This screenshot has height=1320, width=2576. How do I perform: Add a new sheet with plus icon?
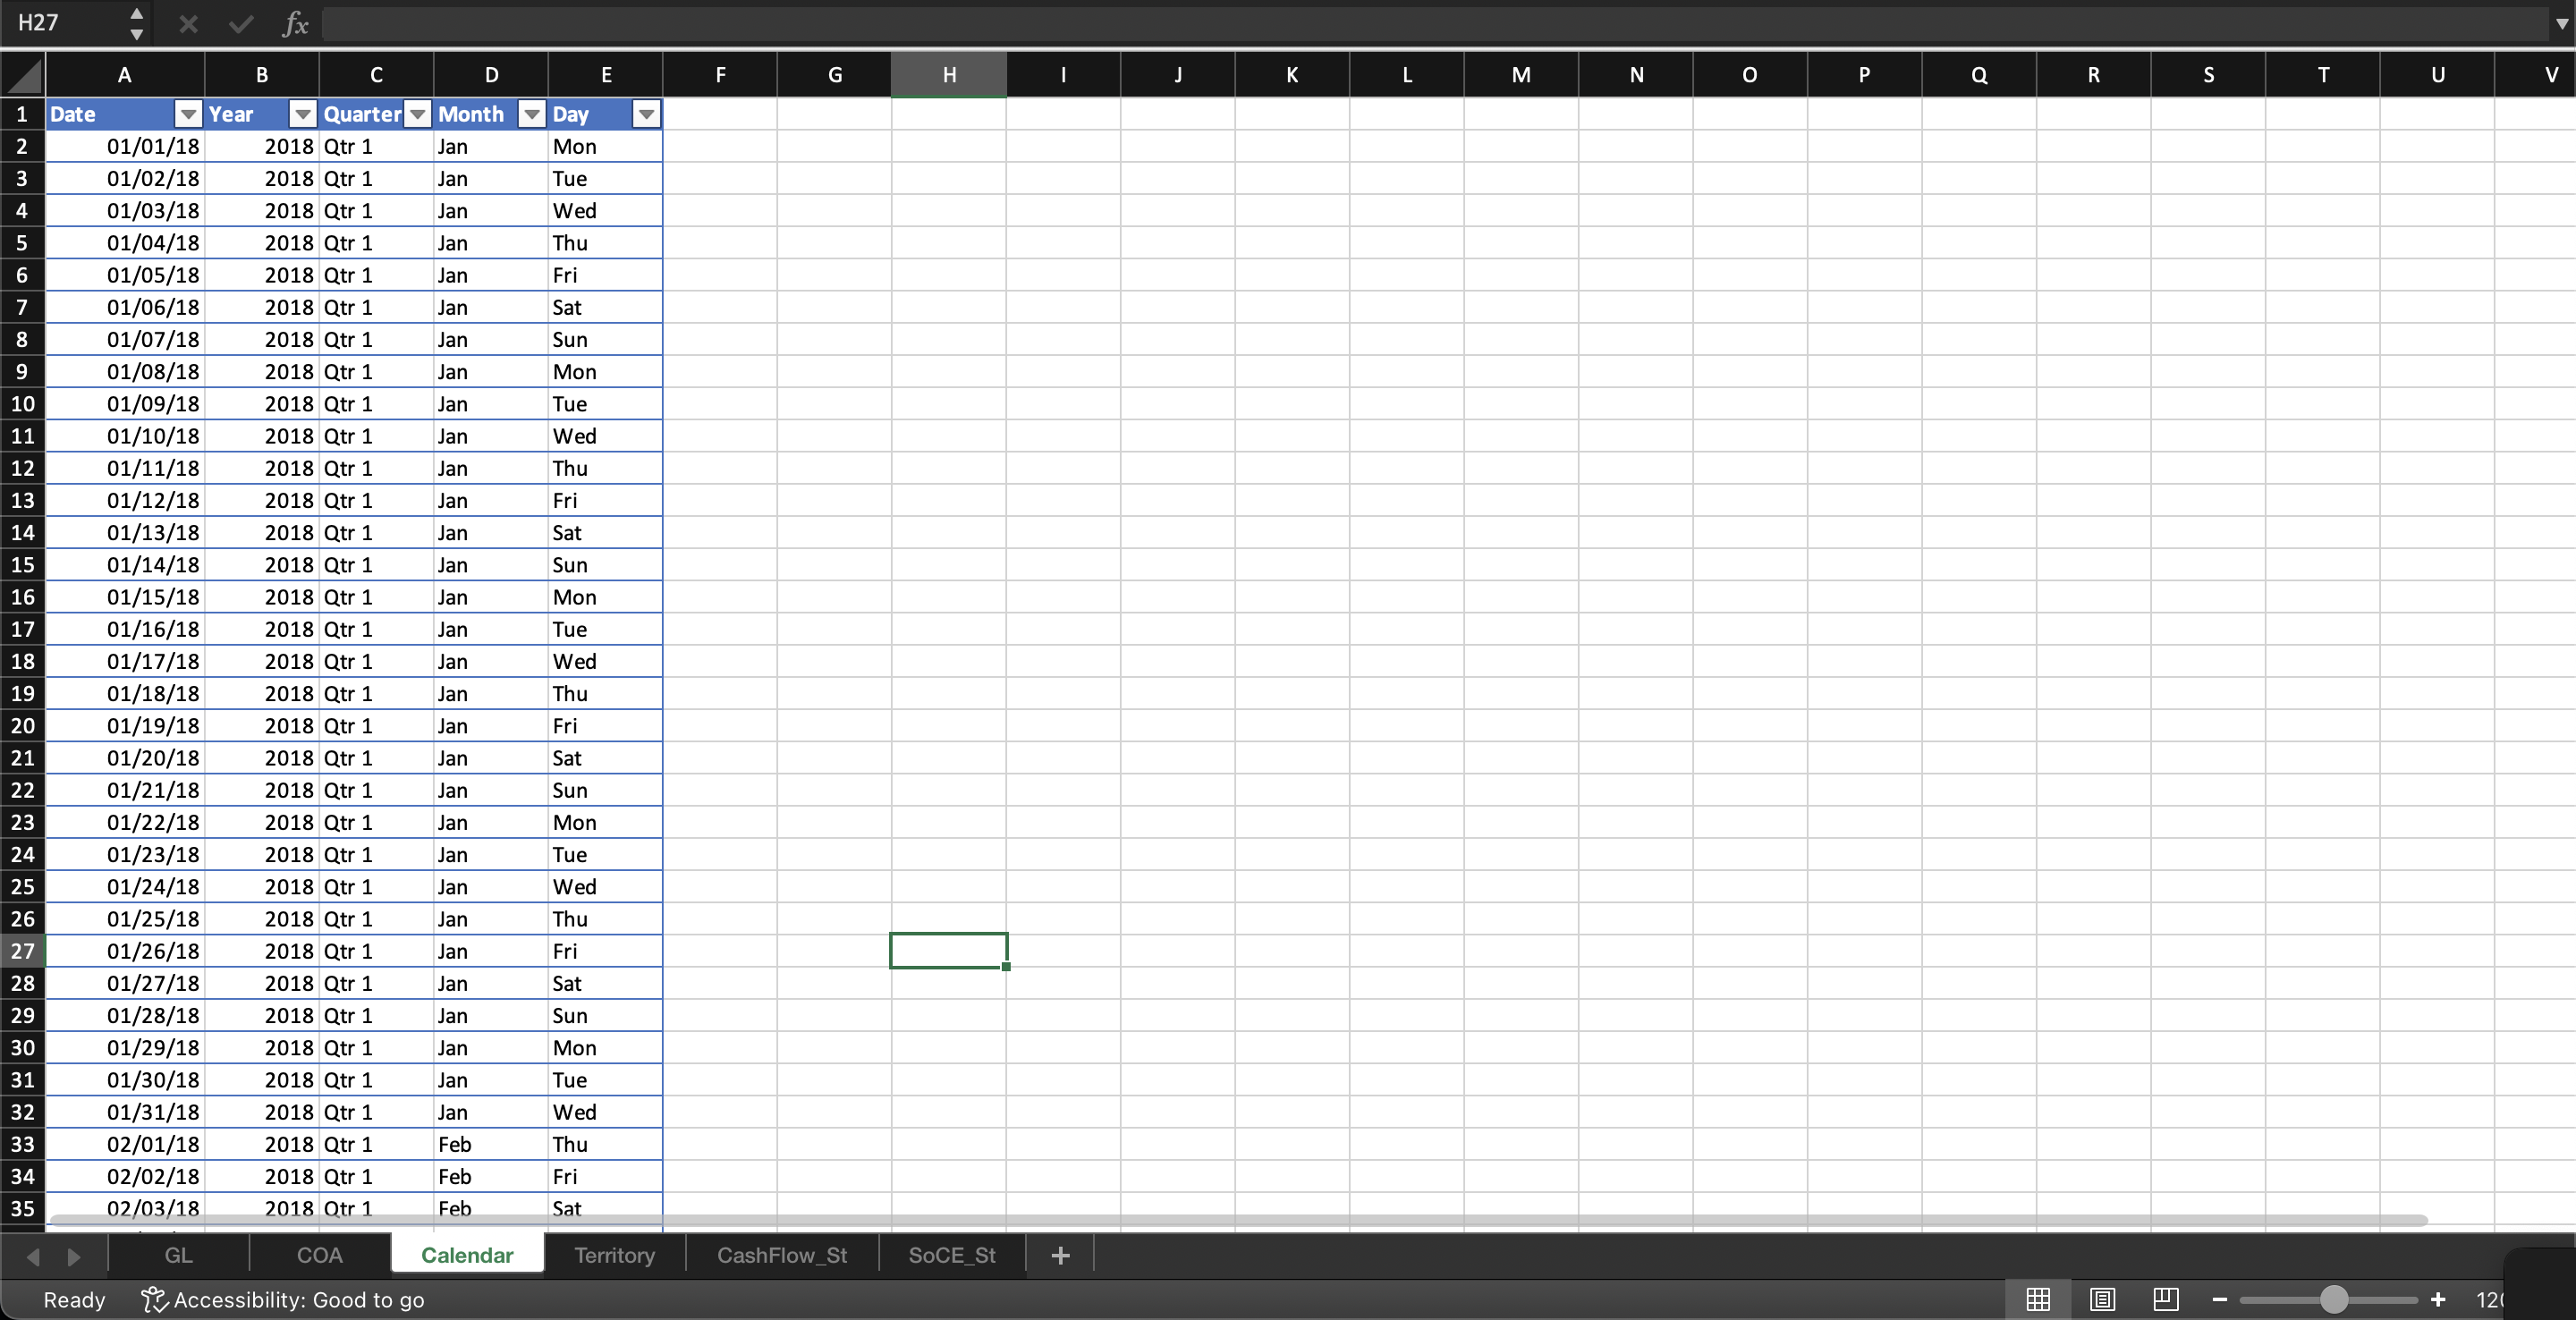[1060, 1255]
